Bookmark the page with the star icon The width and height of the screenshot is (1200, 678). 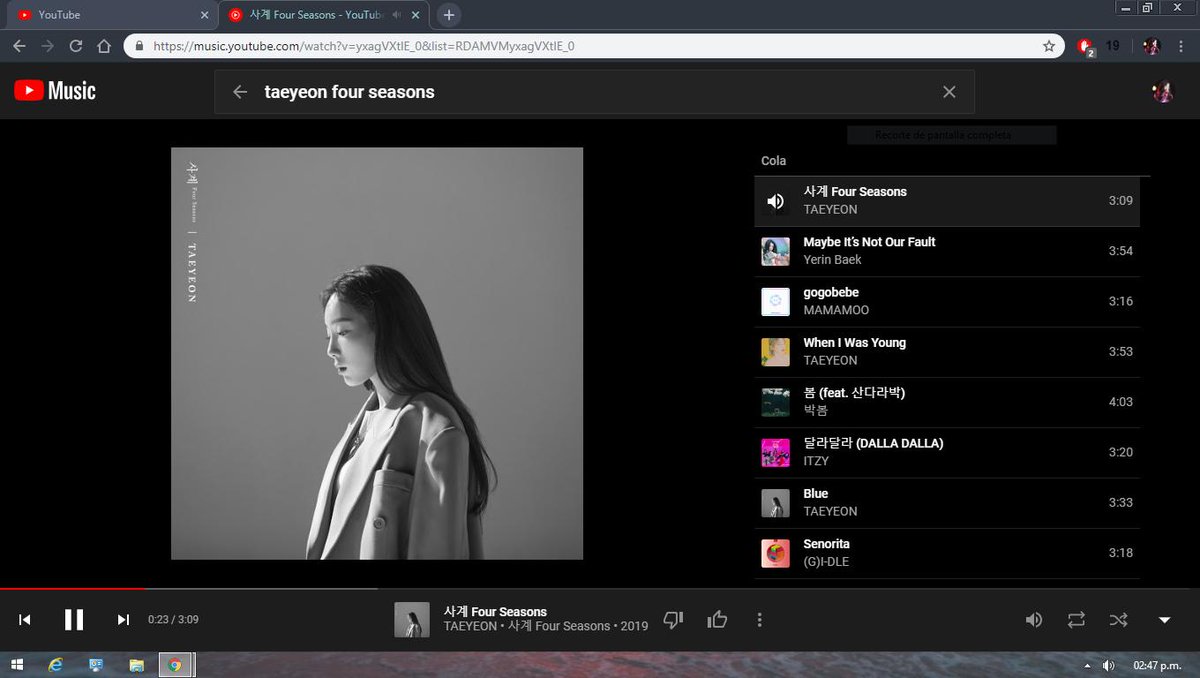(x=1049, y=46)
